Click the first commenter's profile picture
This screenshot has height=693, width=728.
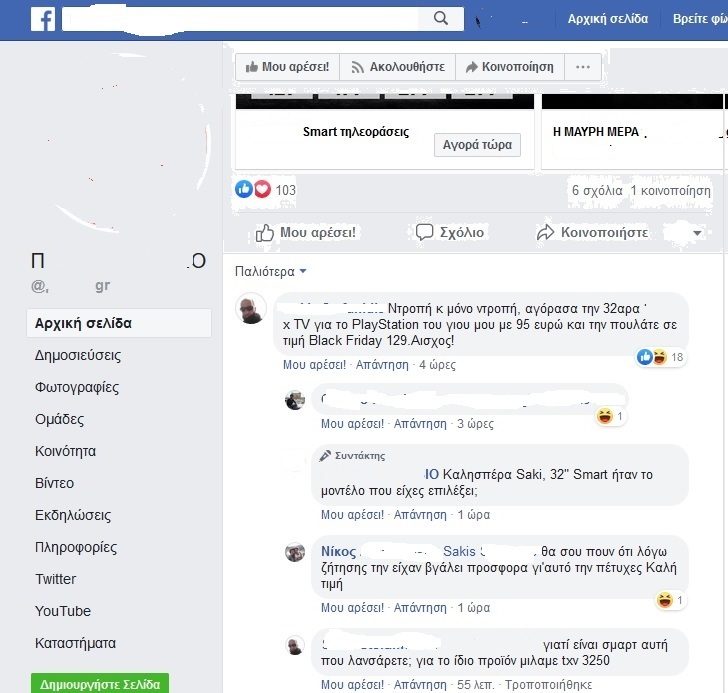[251, 308]
